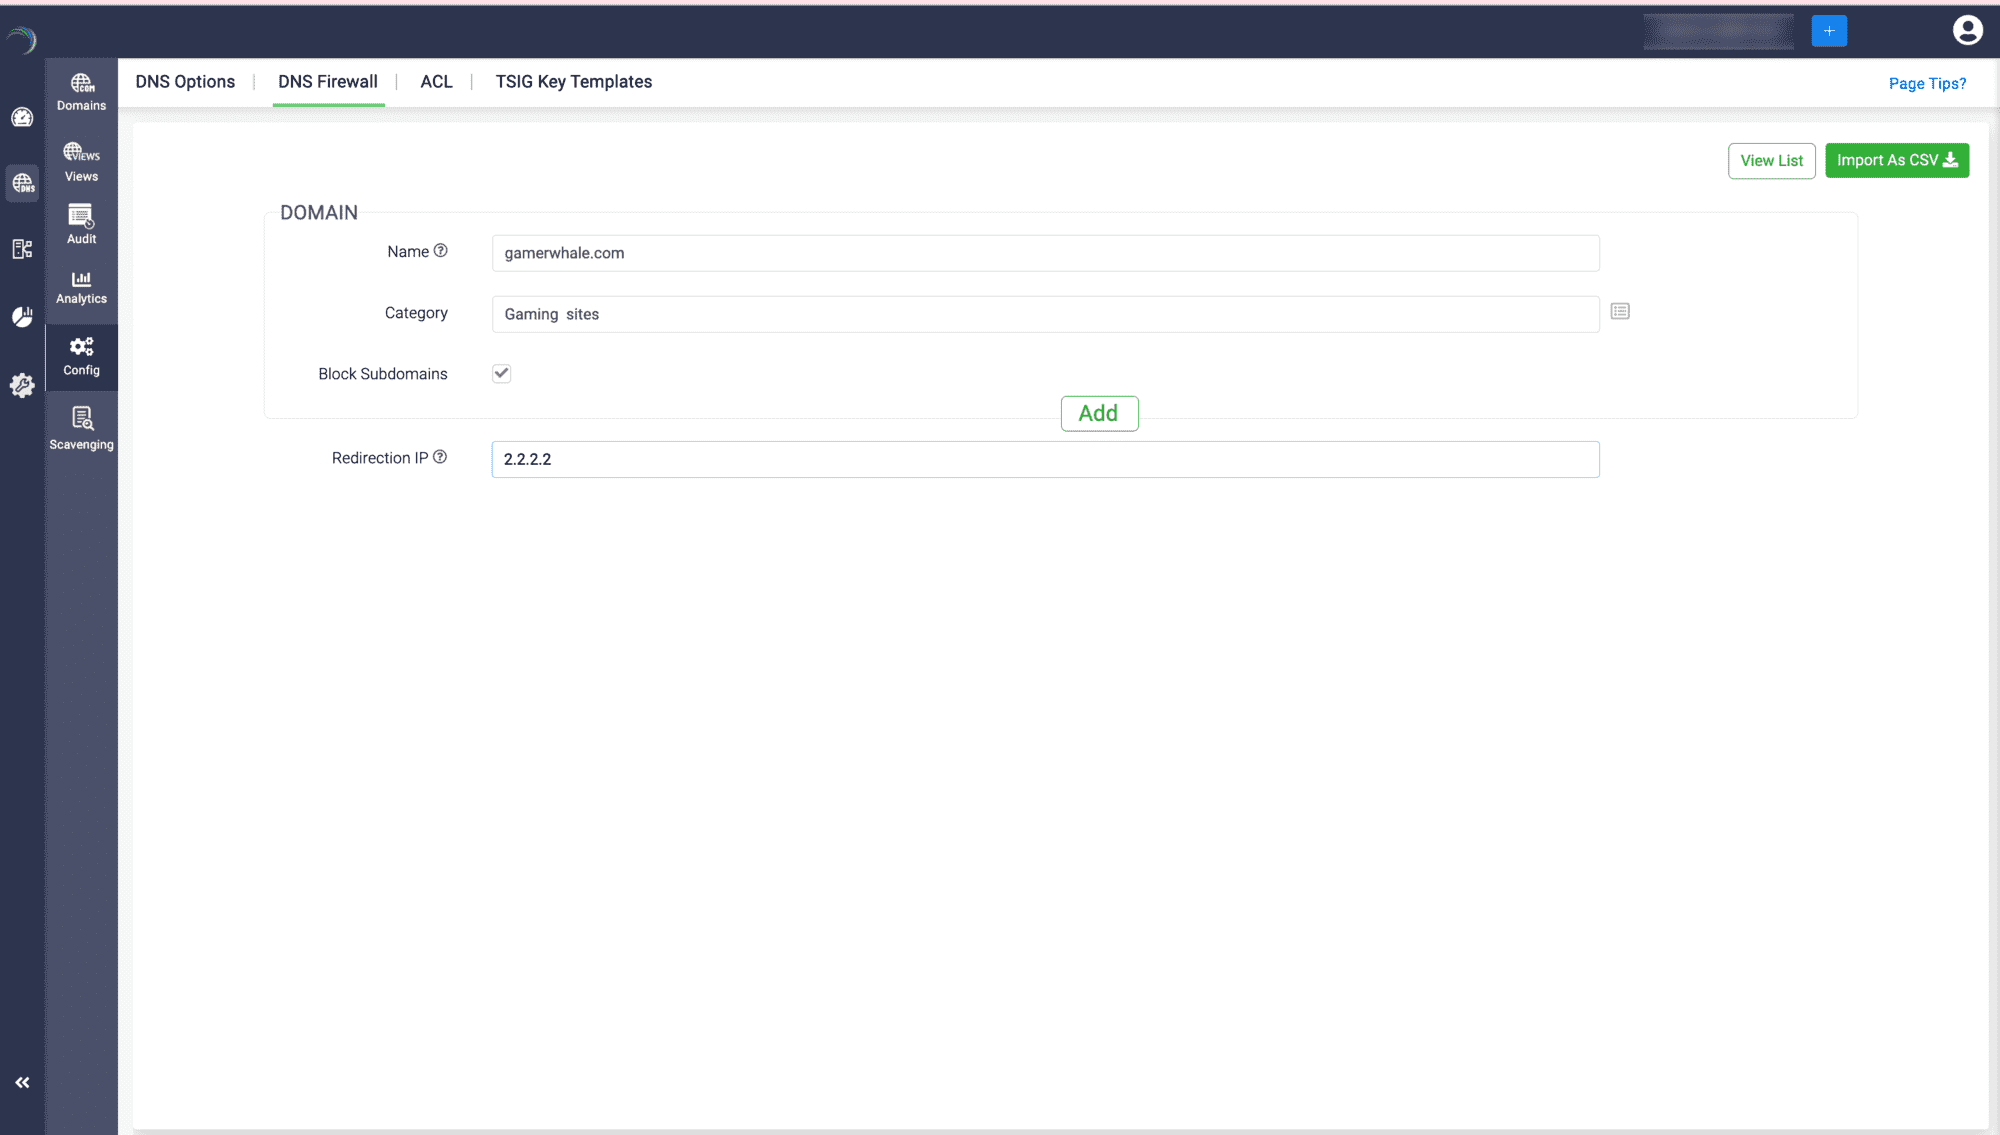Collapse the sidebar with double chevron
2000x1135 pixels.
pos(22,1082)
